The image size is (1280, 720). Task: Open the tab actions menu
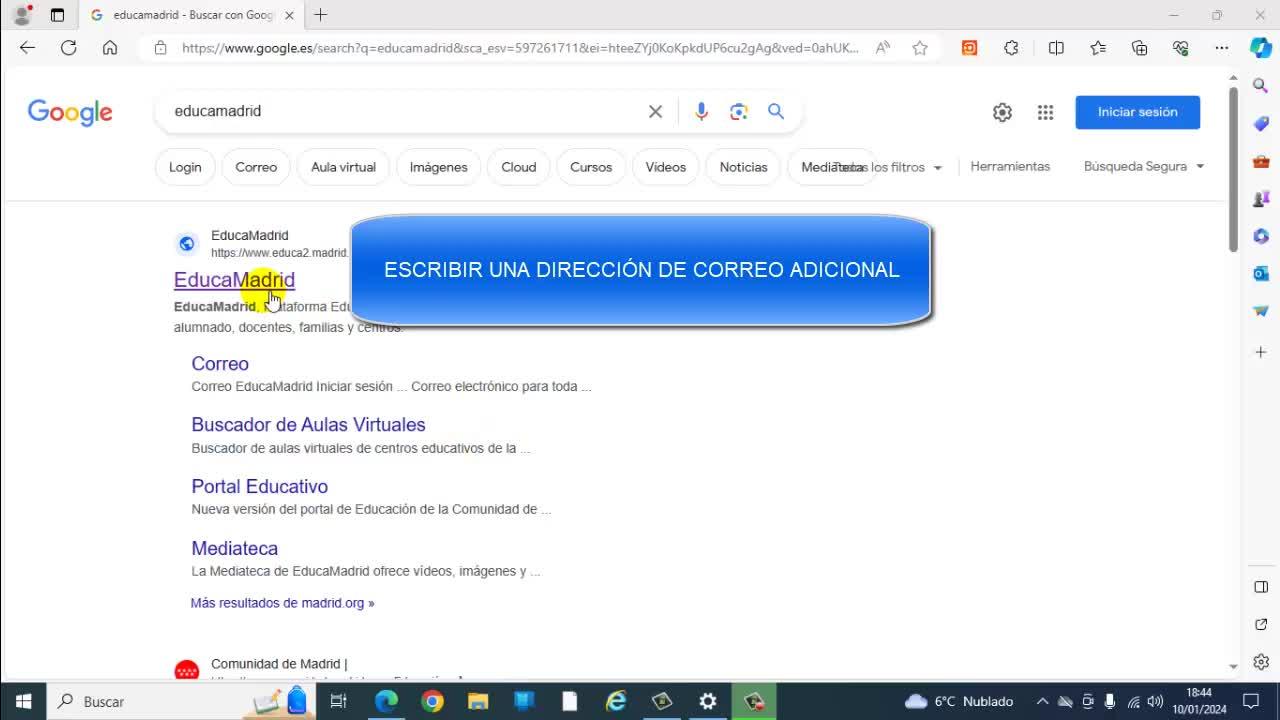[57, 15]
